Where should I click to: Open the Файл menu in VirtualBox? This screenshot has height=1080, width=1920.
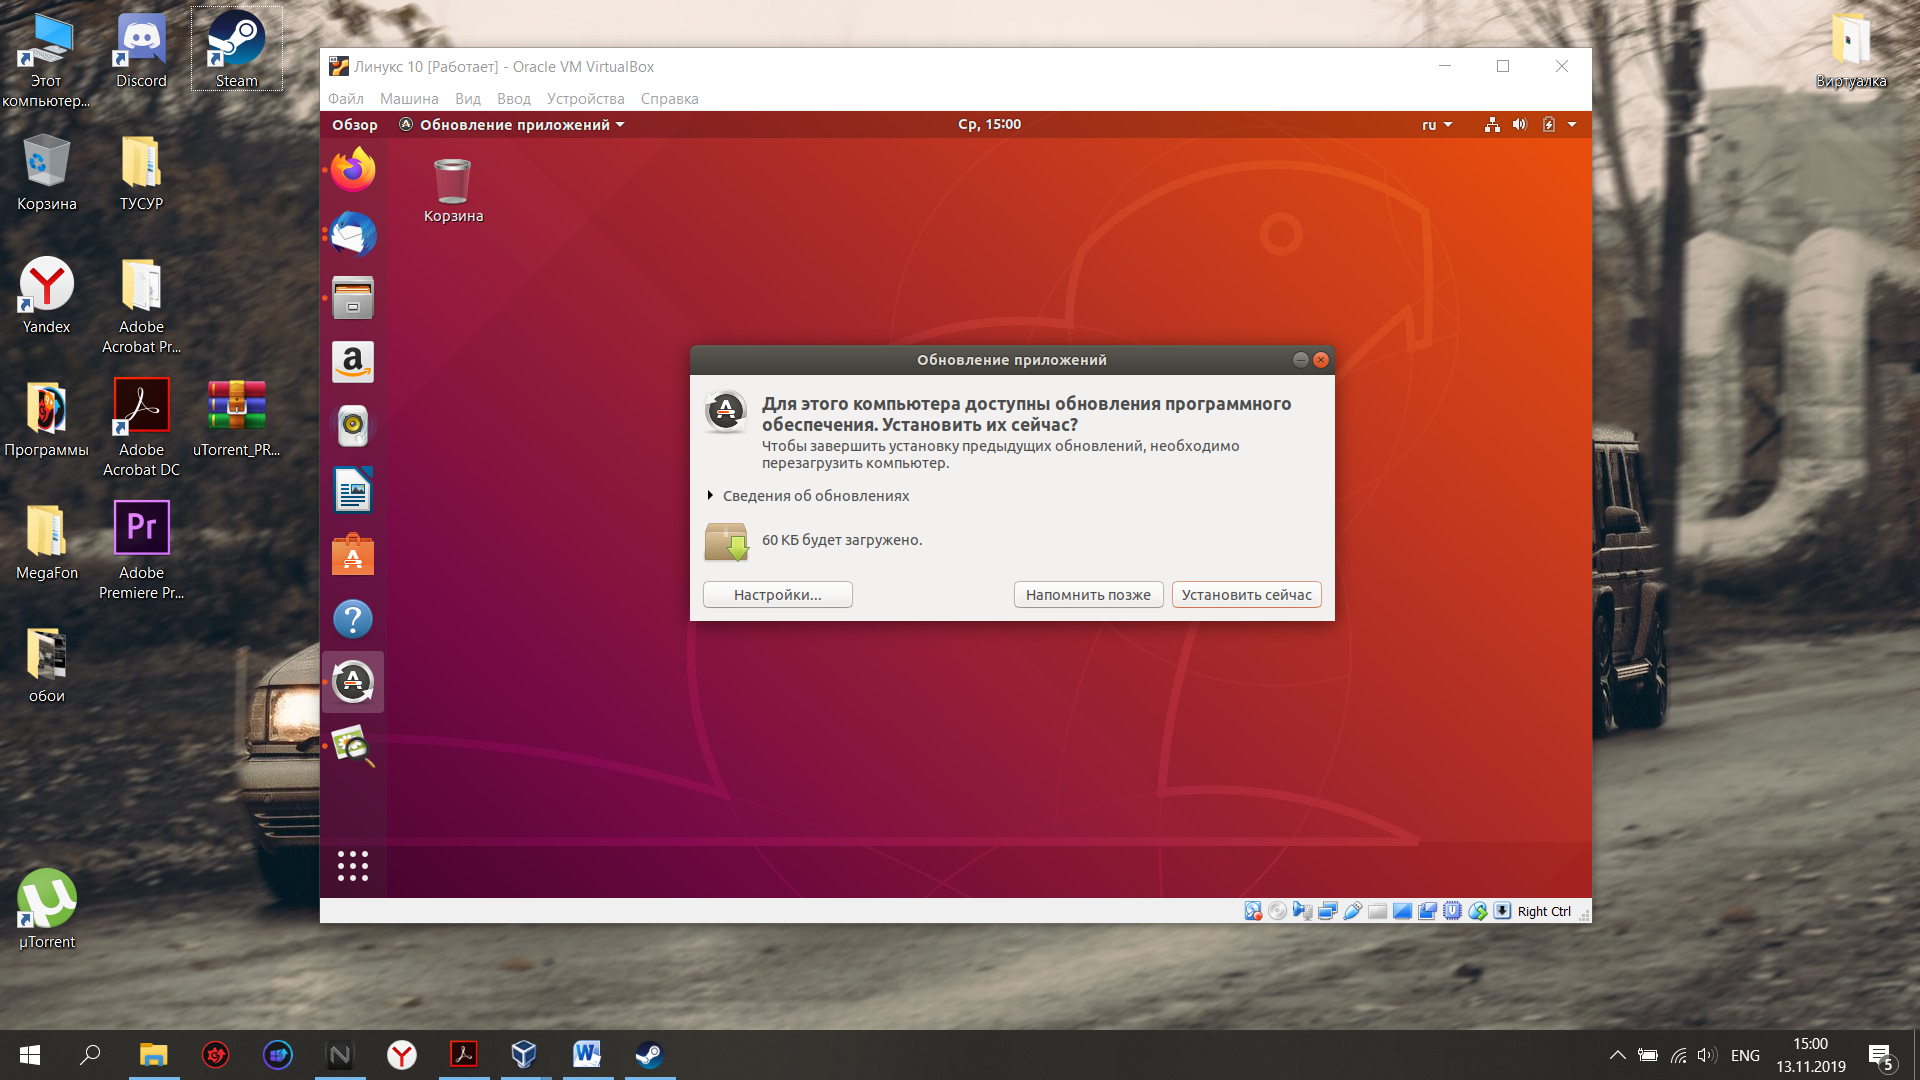tap(346, 99)
